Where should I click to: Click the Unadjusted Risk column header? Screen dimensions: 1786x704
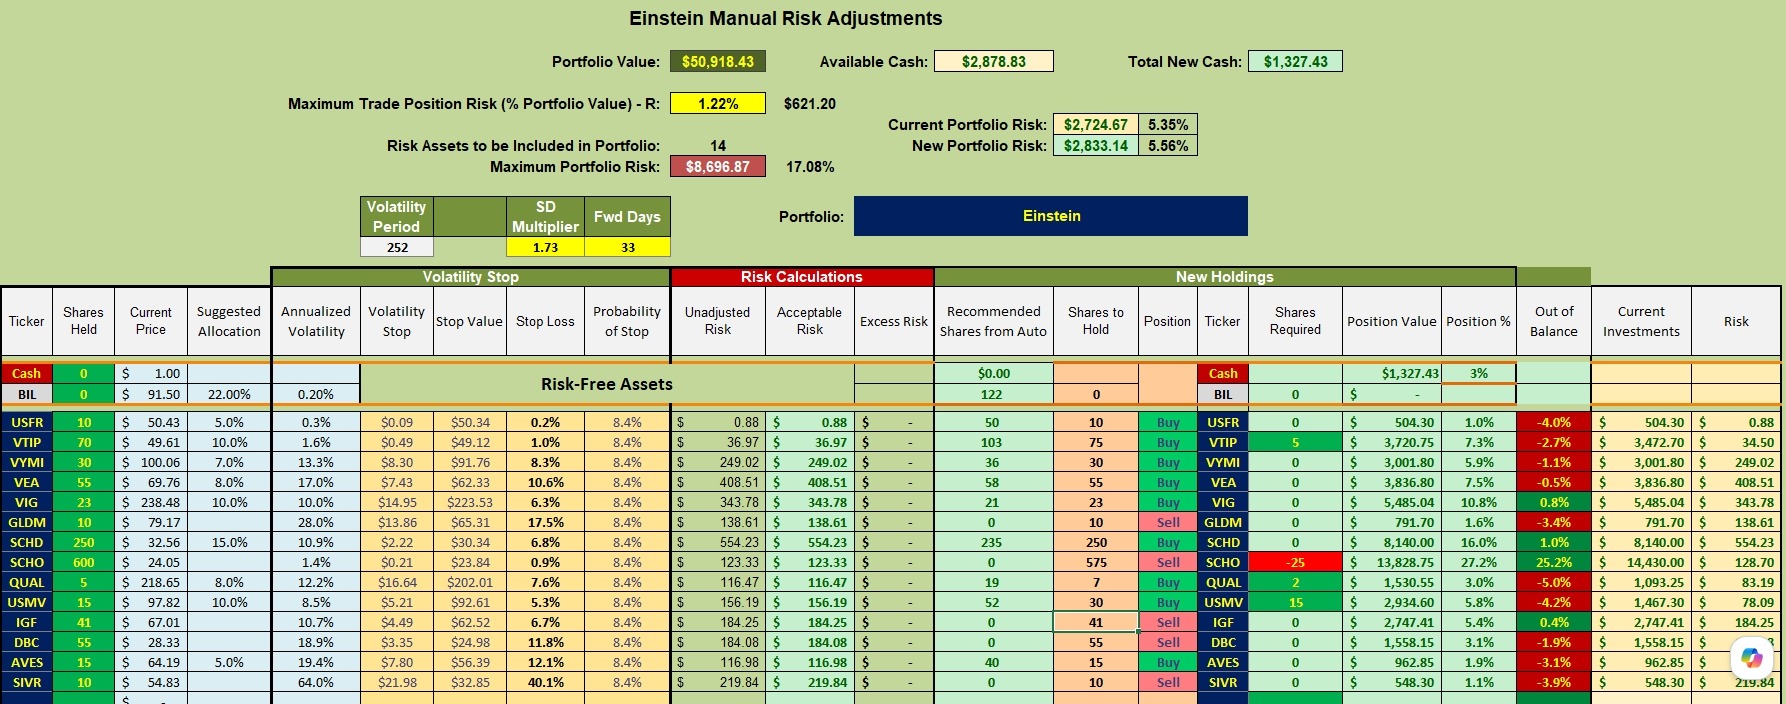point(718,321)
